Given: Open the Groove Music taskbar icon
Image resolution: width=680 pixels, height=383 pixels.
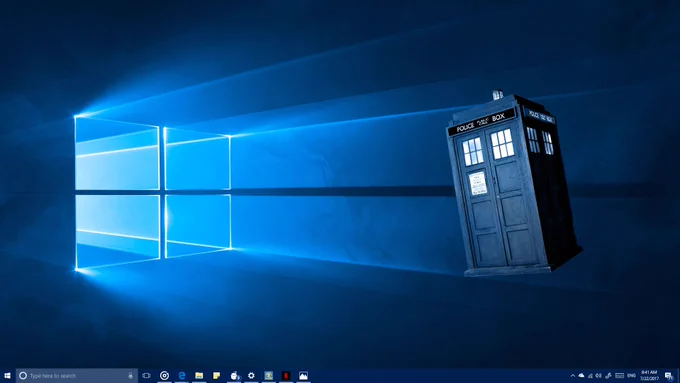Looking at the screenshot, I should pos(164,376).
